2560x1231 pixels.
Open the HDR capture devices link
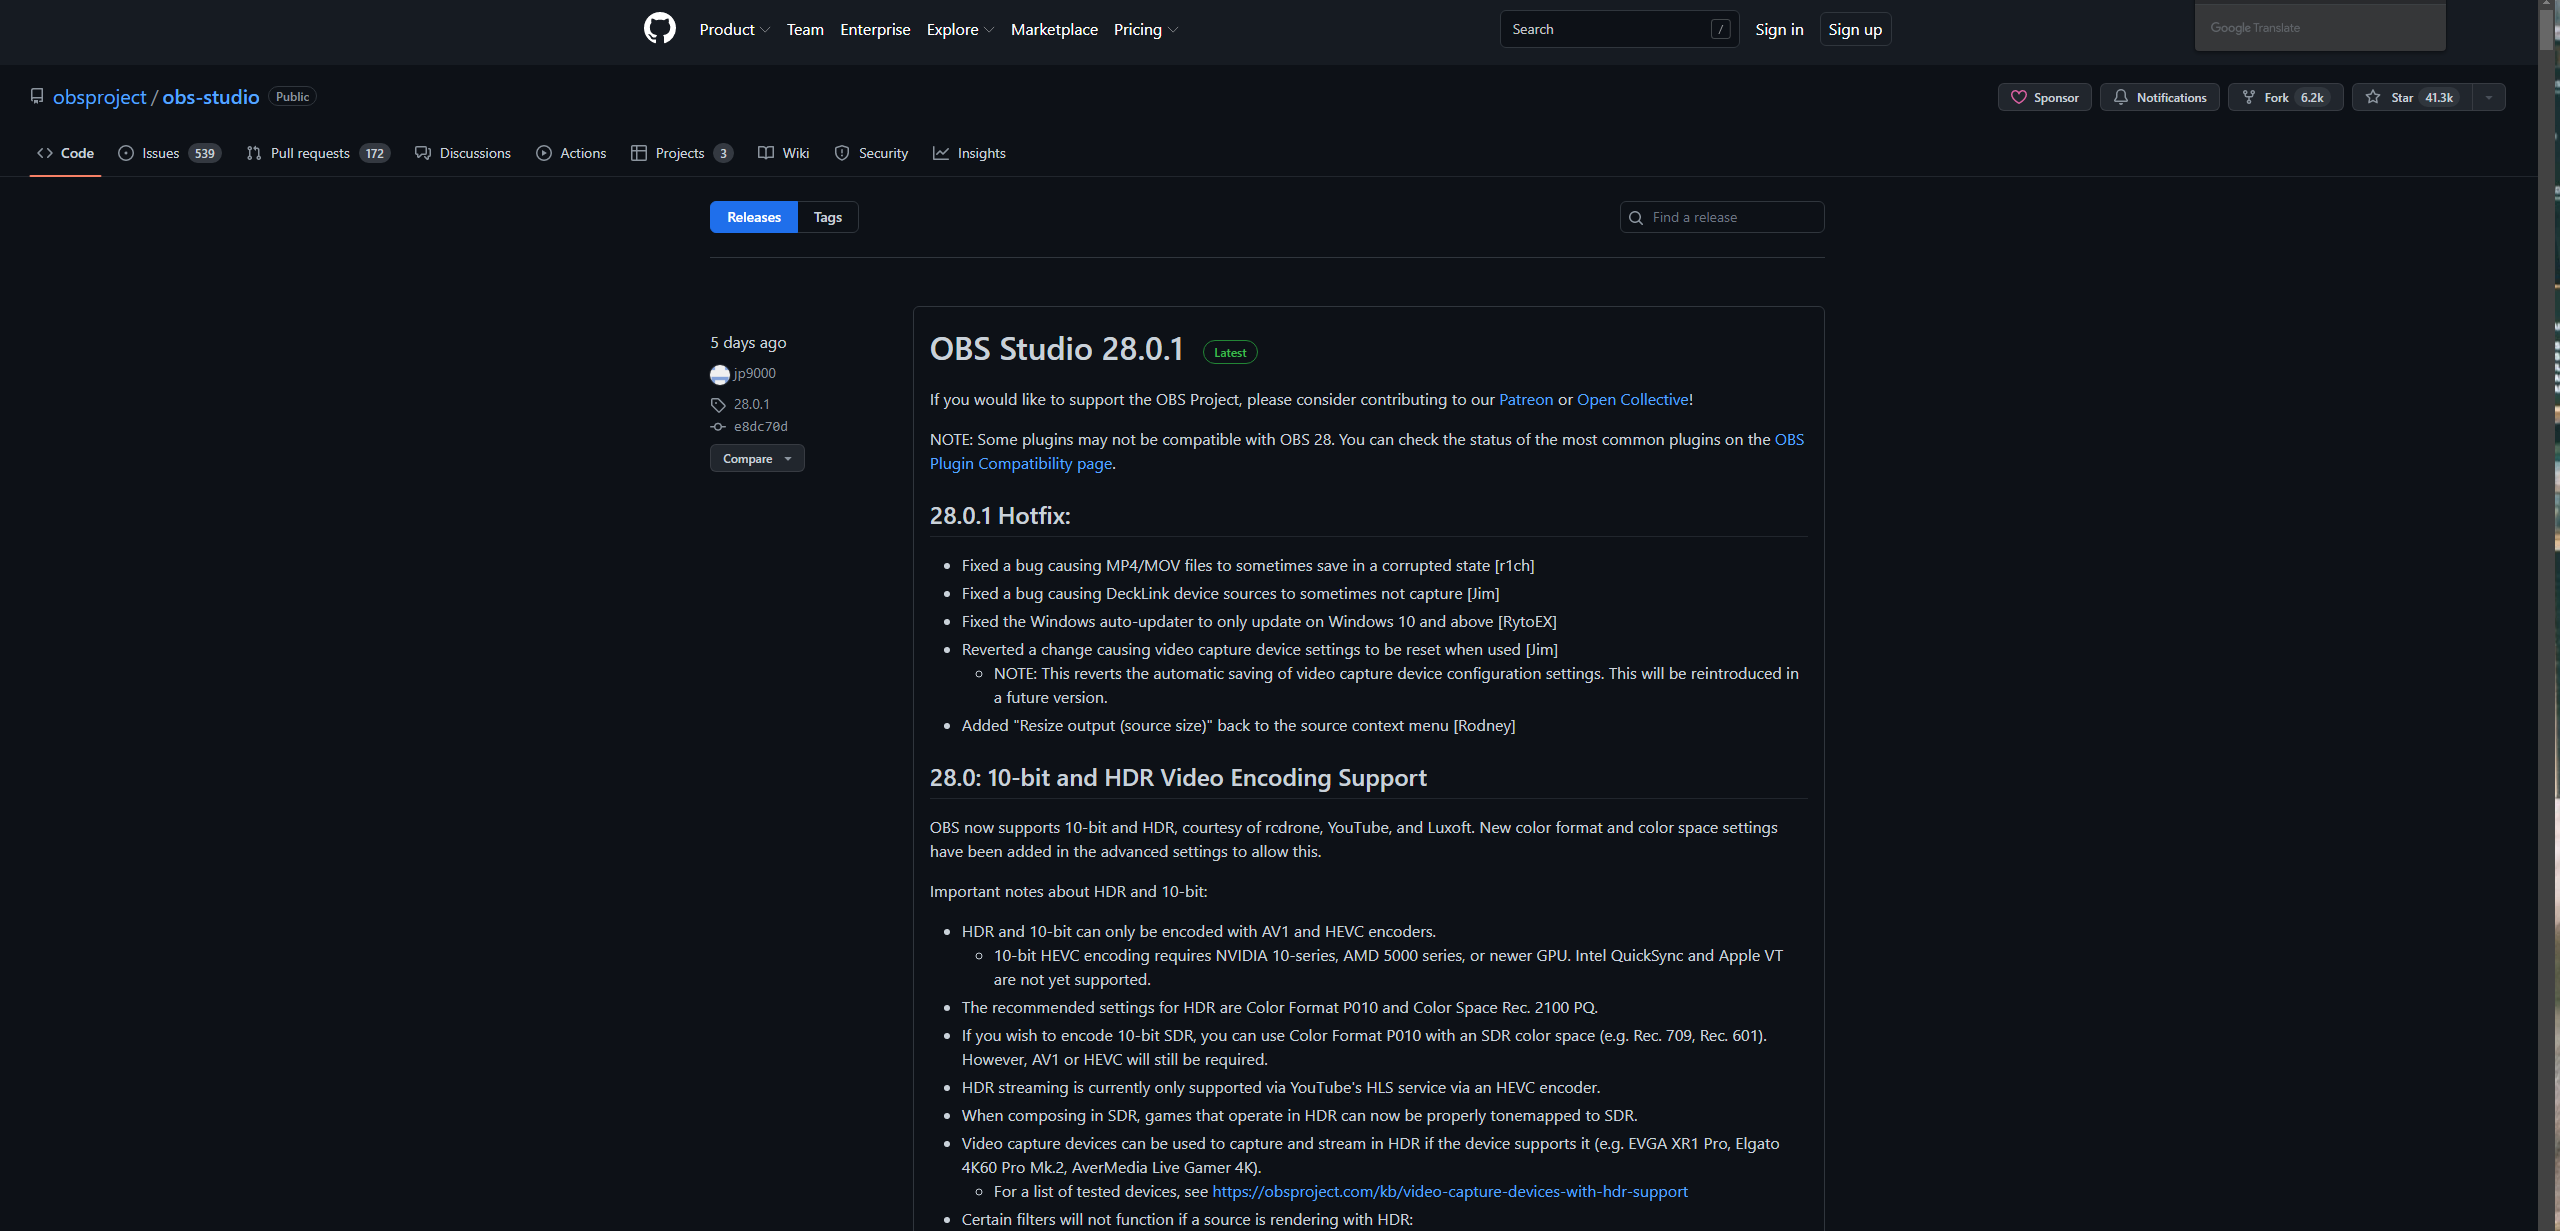pos(1449,1191)
